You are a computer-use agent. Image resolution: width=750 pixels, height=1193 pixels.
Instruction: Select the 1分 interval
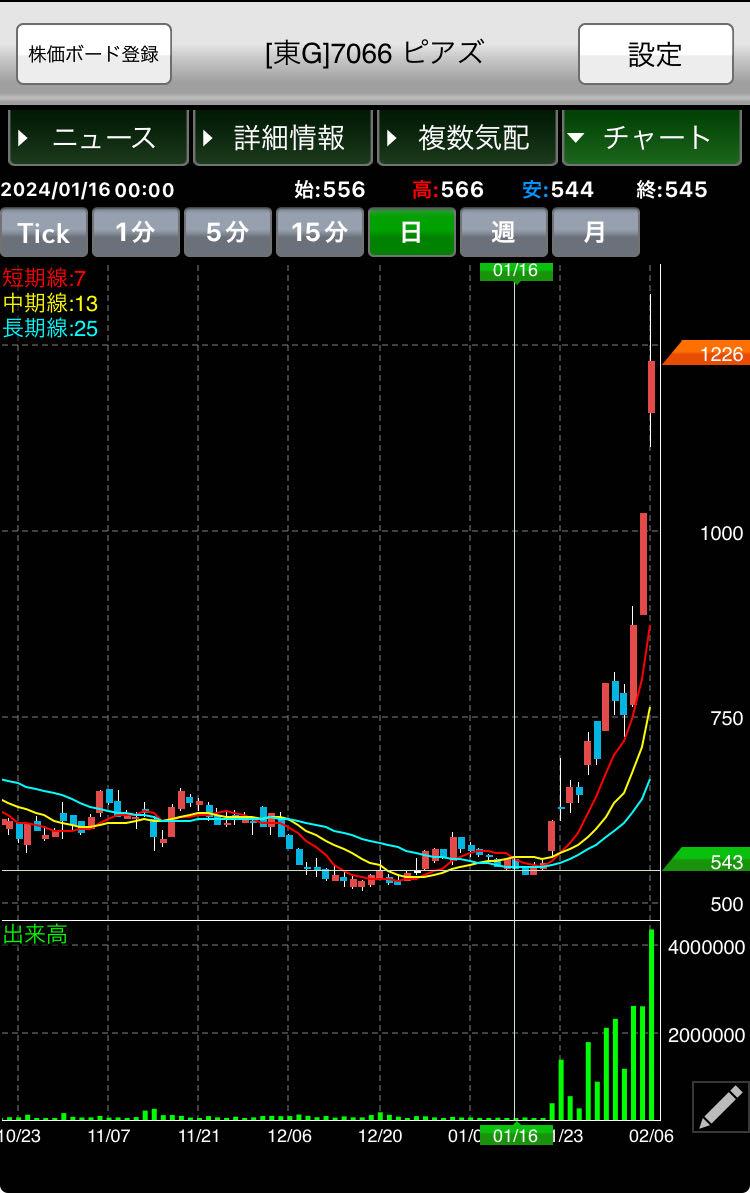pyautogui.click(x=135, y=233)
